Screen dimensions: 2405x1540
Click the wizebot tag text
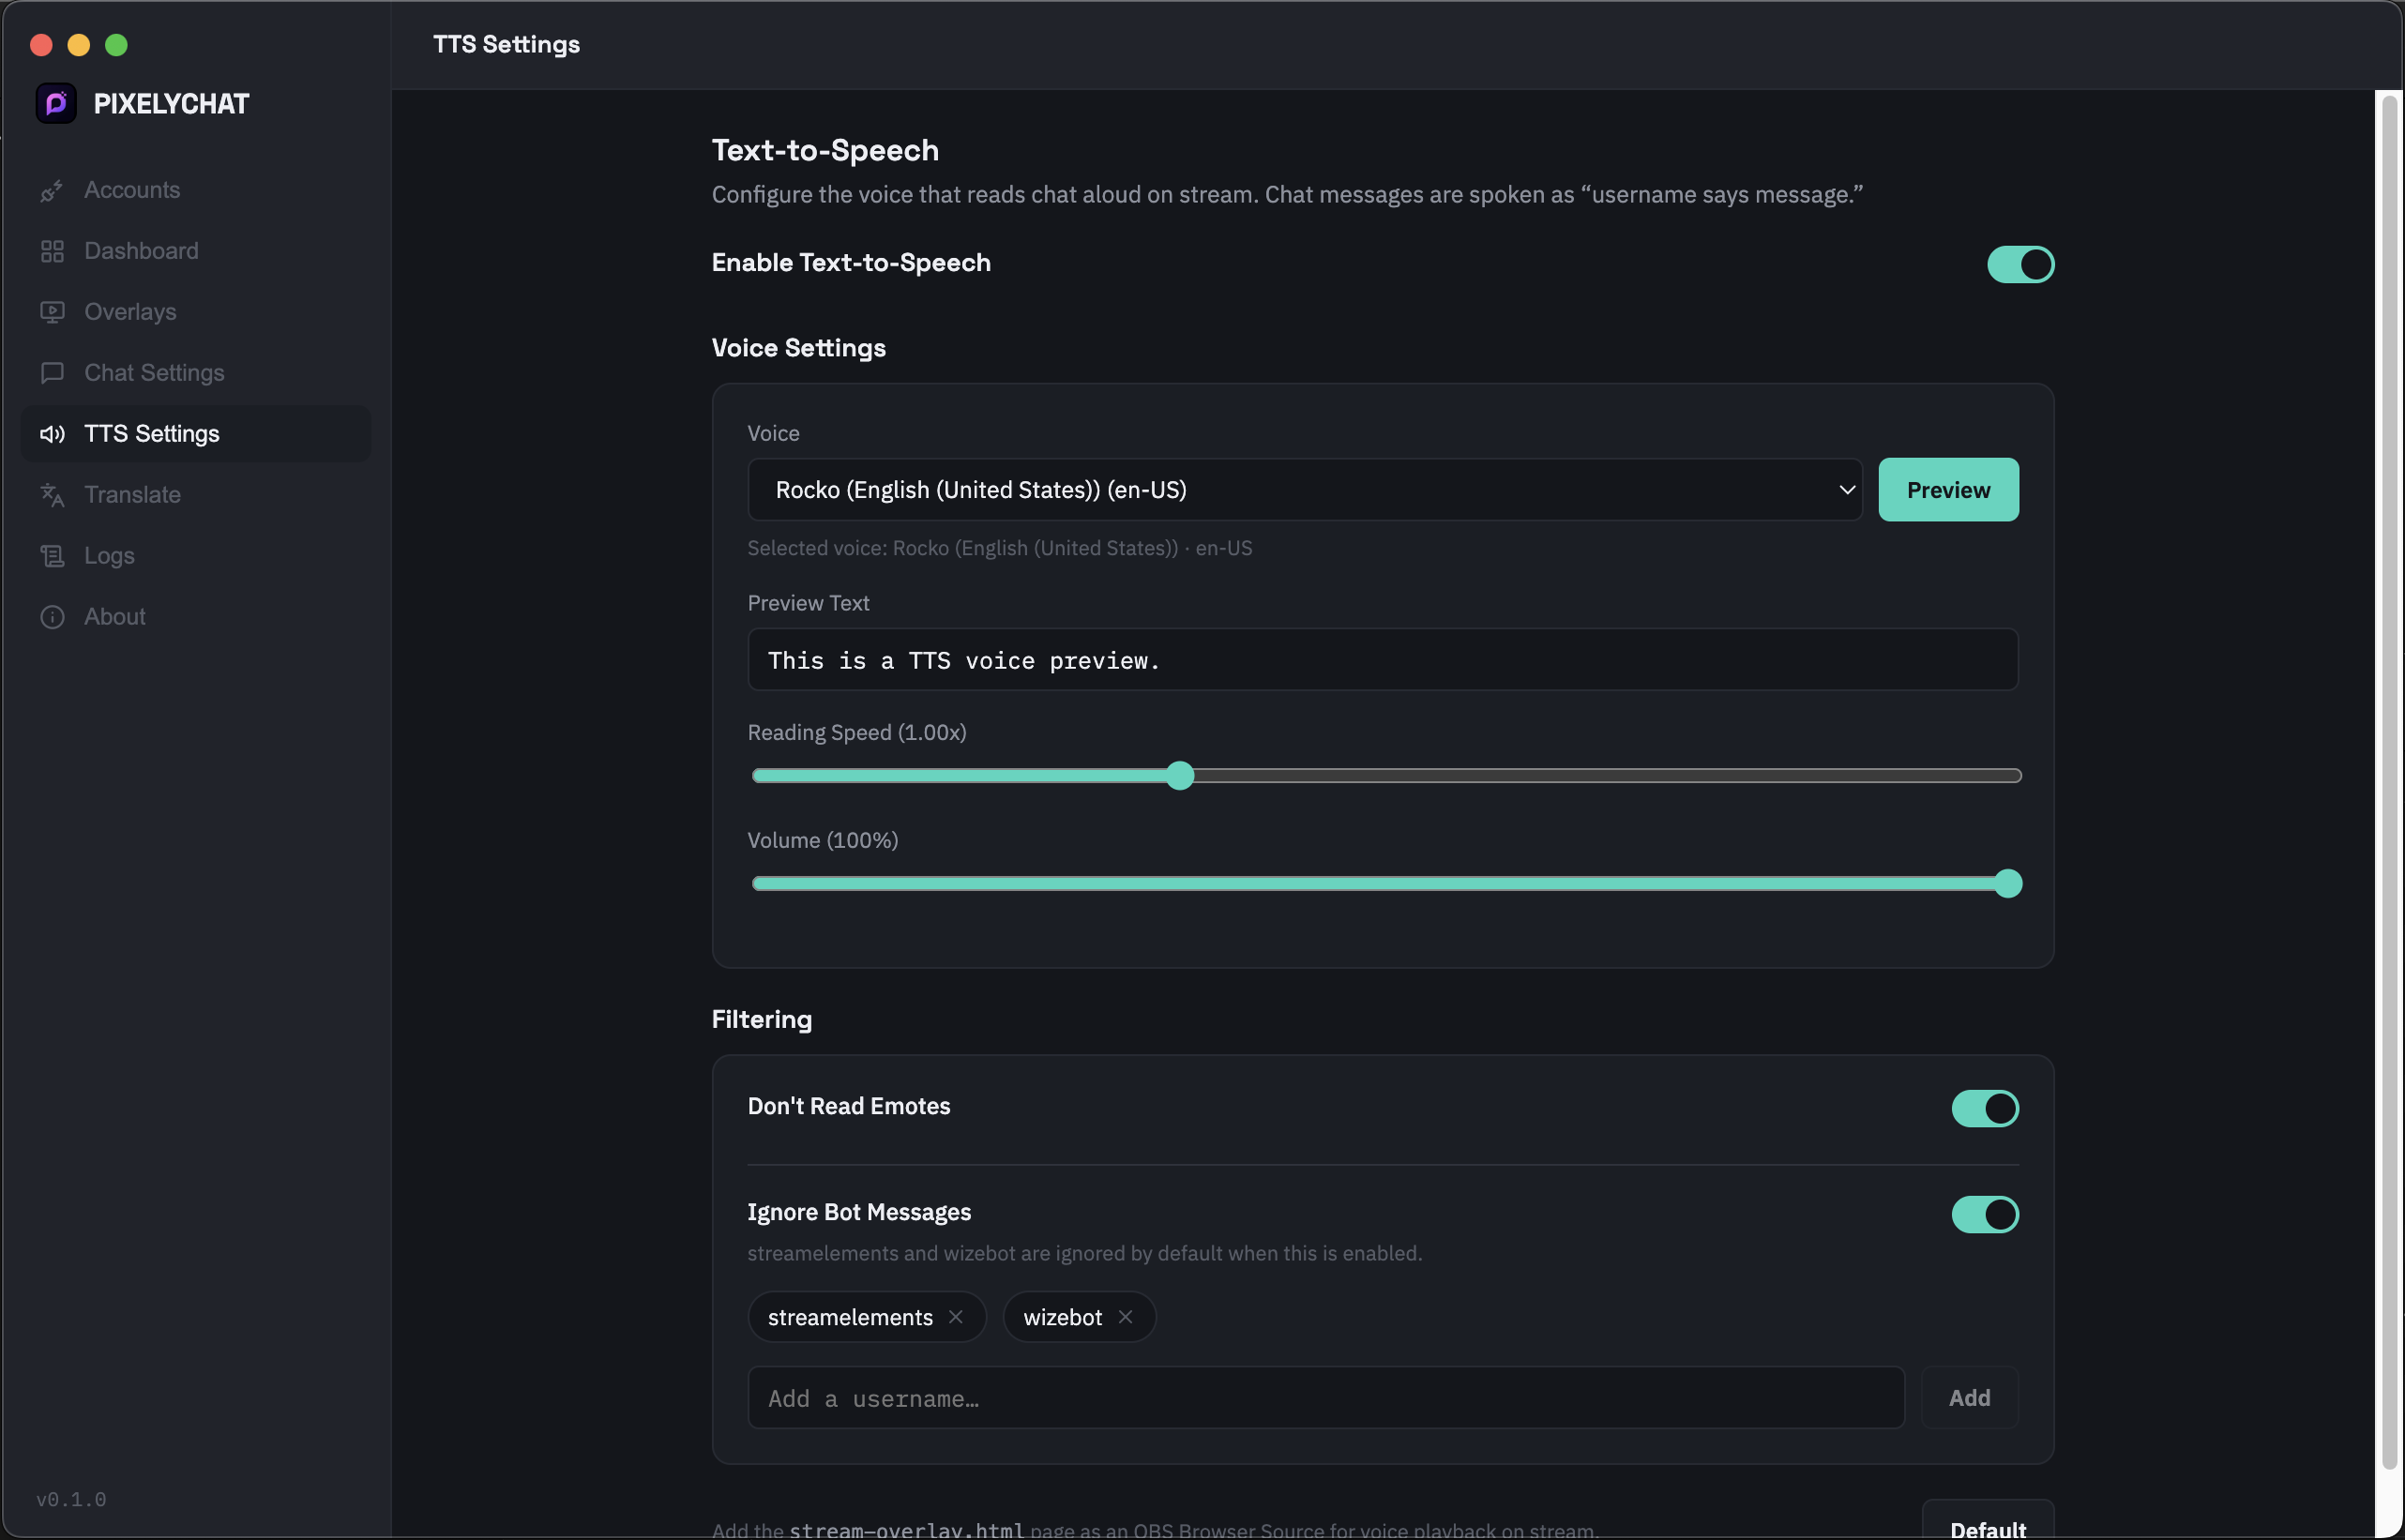(1063, 1318)
